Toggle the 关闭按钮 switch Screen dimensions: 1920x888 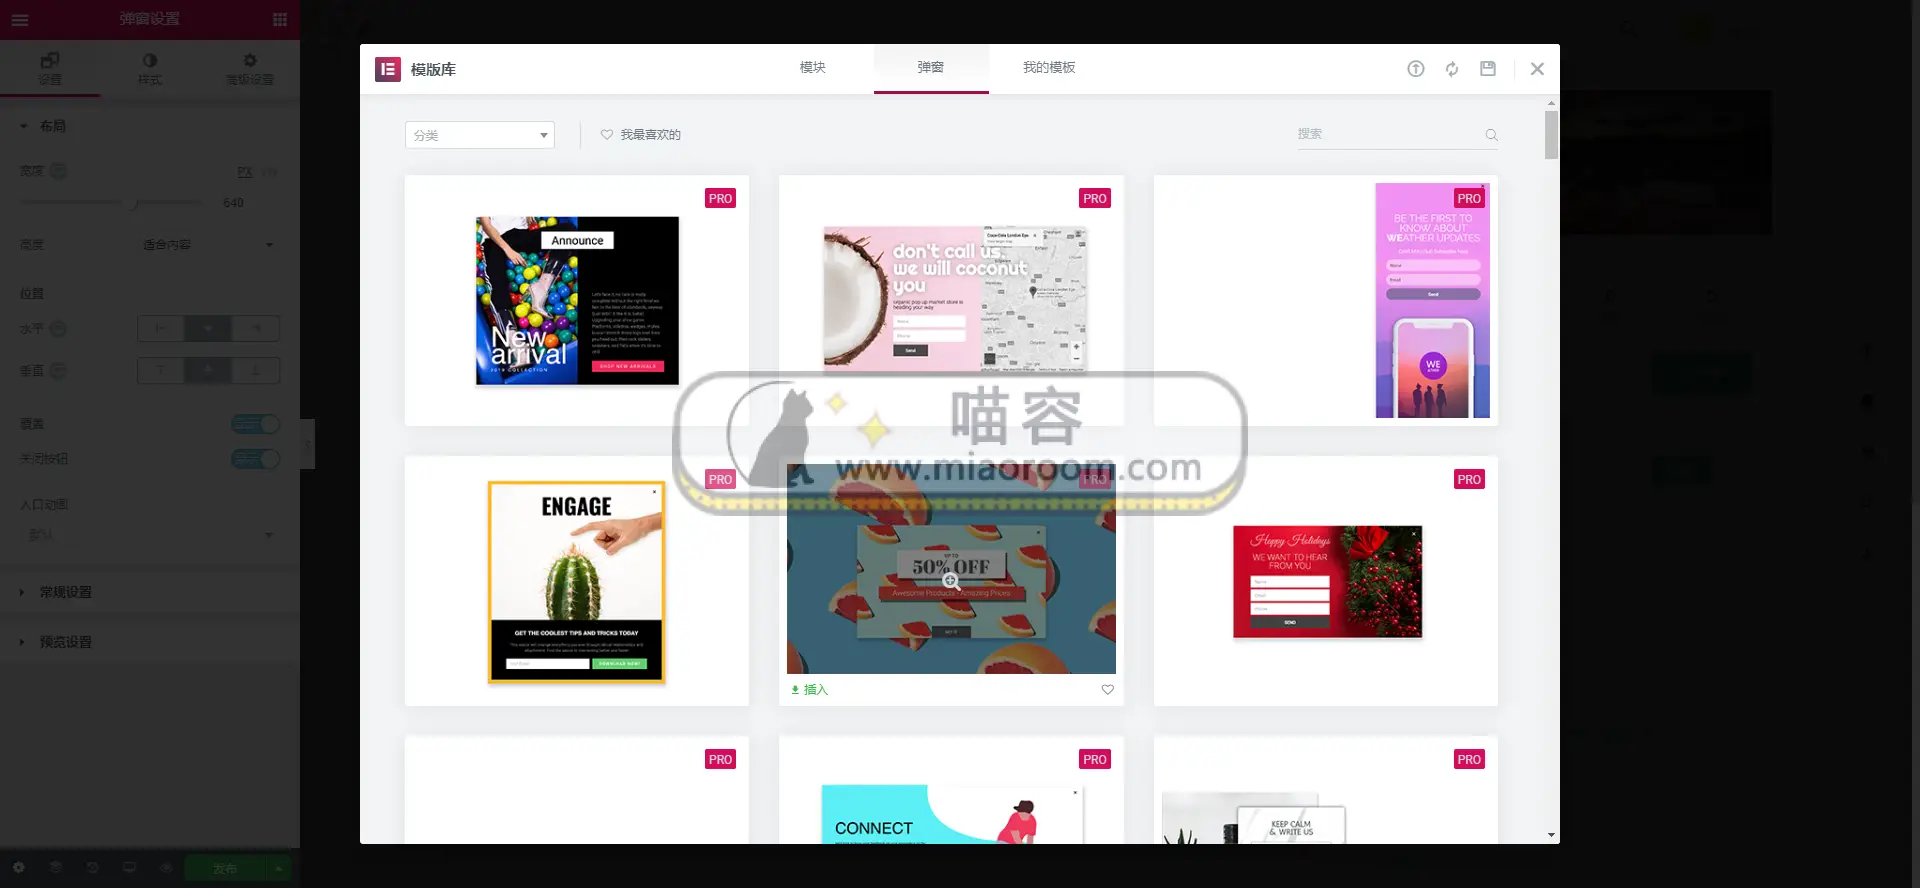tap(255, 459)
